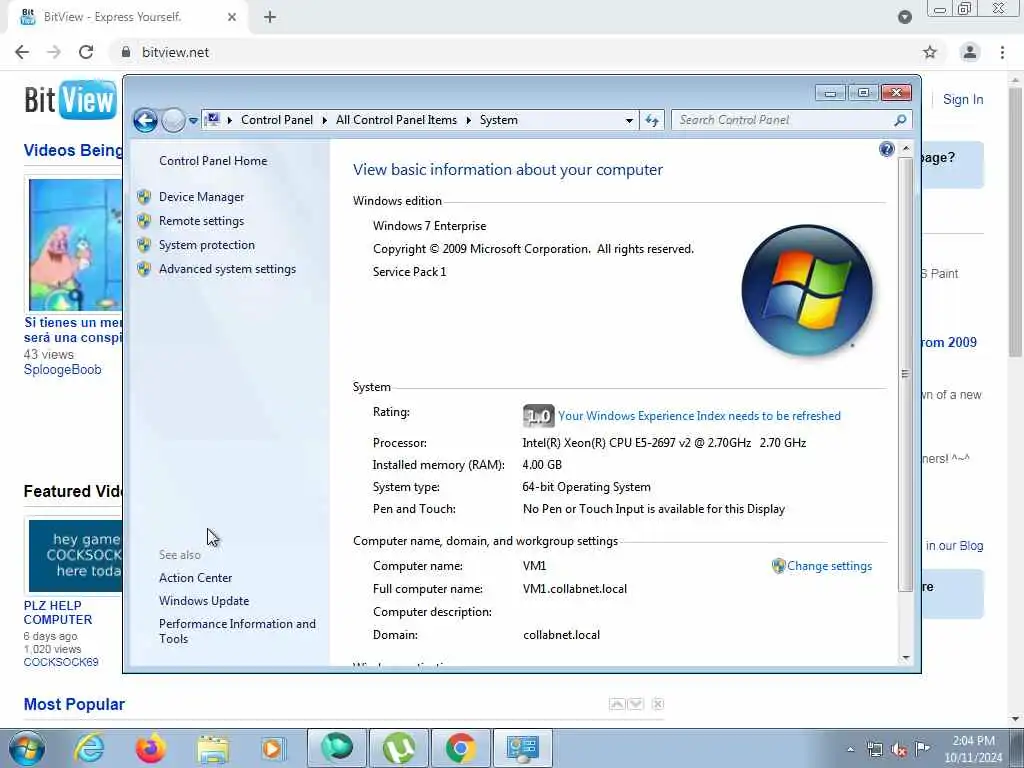Open Action Center under See also
The height and width of the screenshot is (768, 1024).
click(x=195, y=578)
